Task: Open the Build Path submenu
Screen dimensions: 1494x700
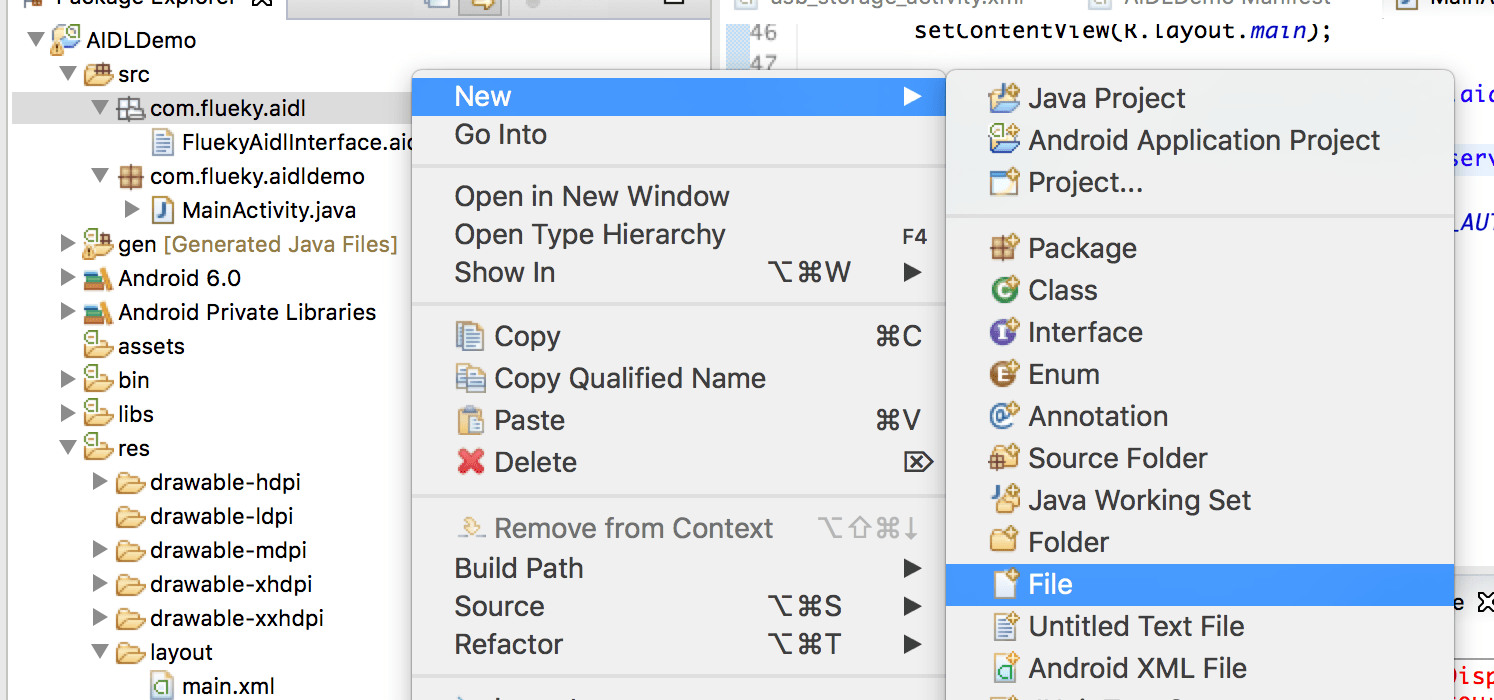Action: (519, 568)
